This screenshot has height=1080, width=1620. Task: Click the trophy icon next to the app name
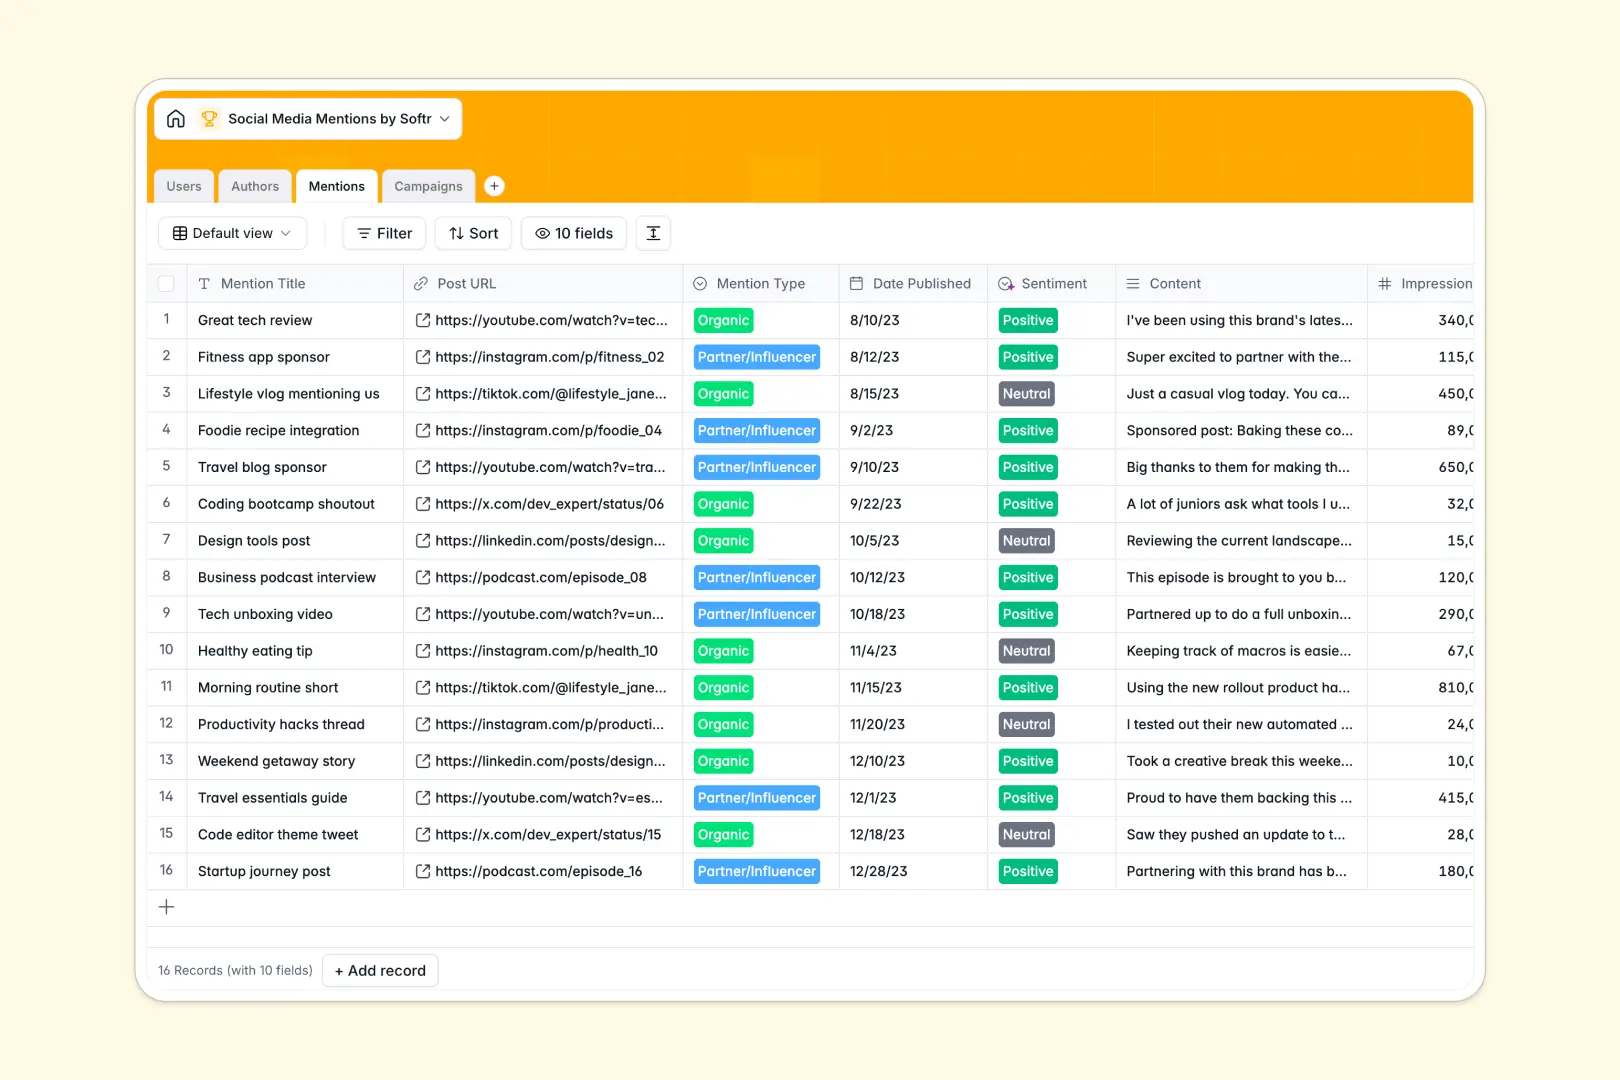(209, 118)
